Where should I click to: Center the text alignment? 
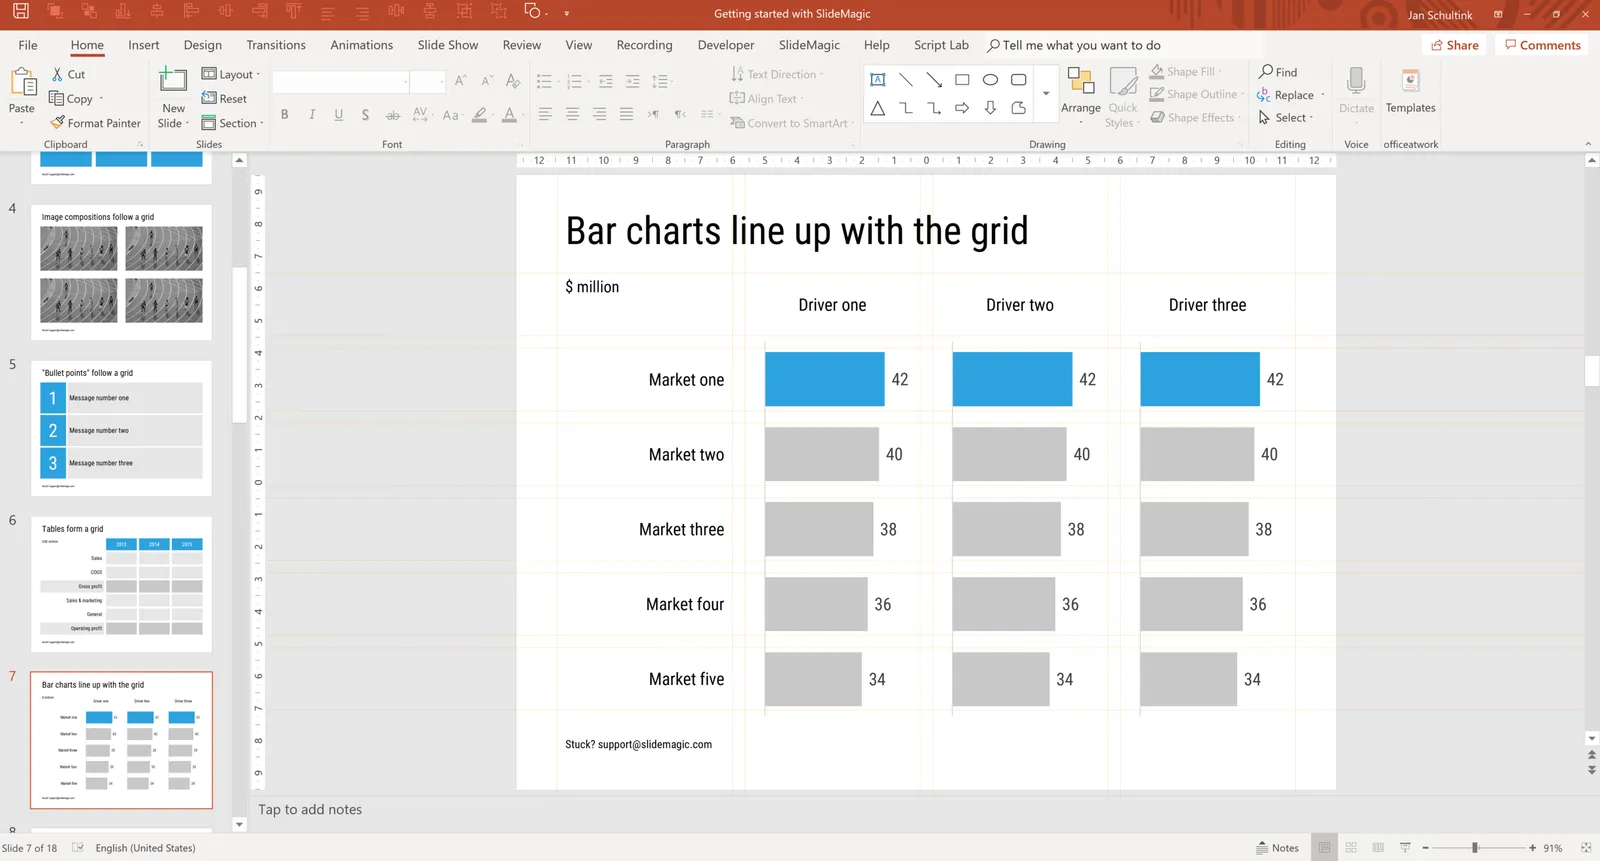coord(572,115)
